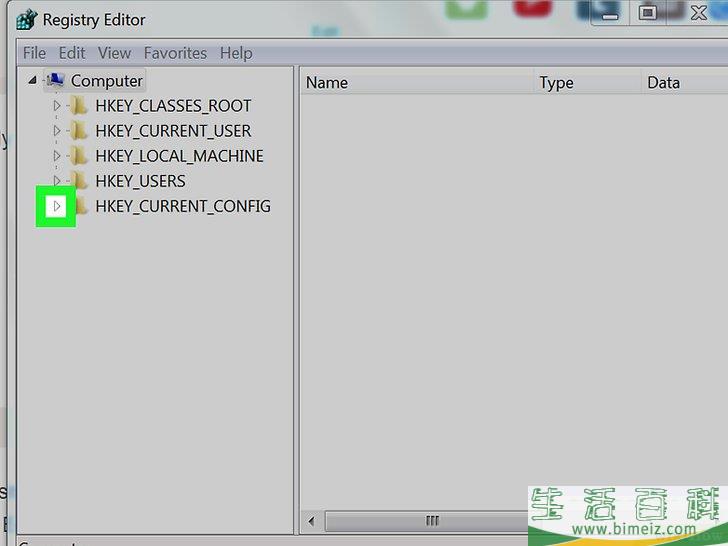The image size is (728, 546).
Task: Open the Help menu
Action: click(236, 53)
